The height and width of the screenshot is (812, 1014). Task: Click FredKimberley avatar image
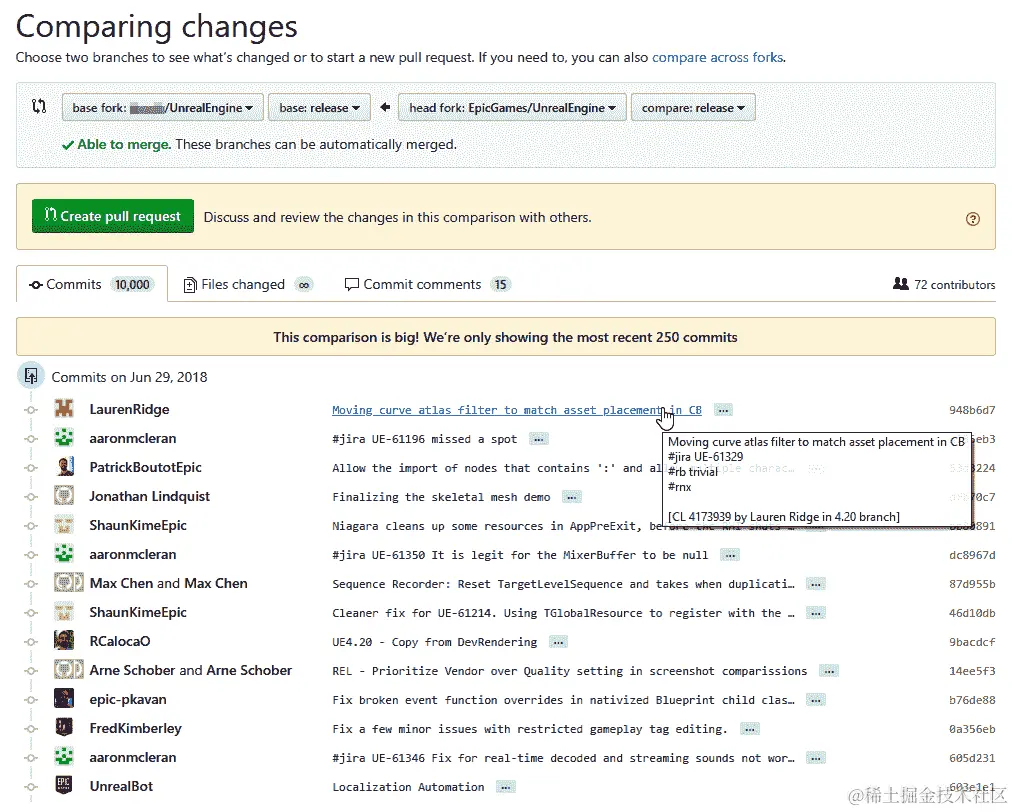[64, 728]
